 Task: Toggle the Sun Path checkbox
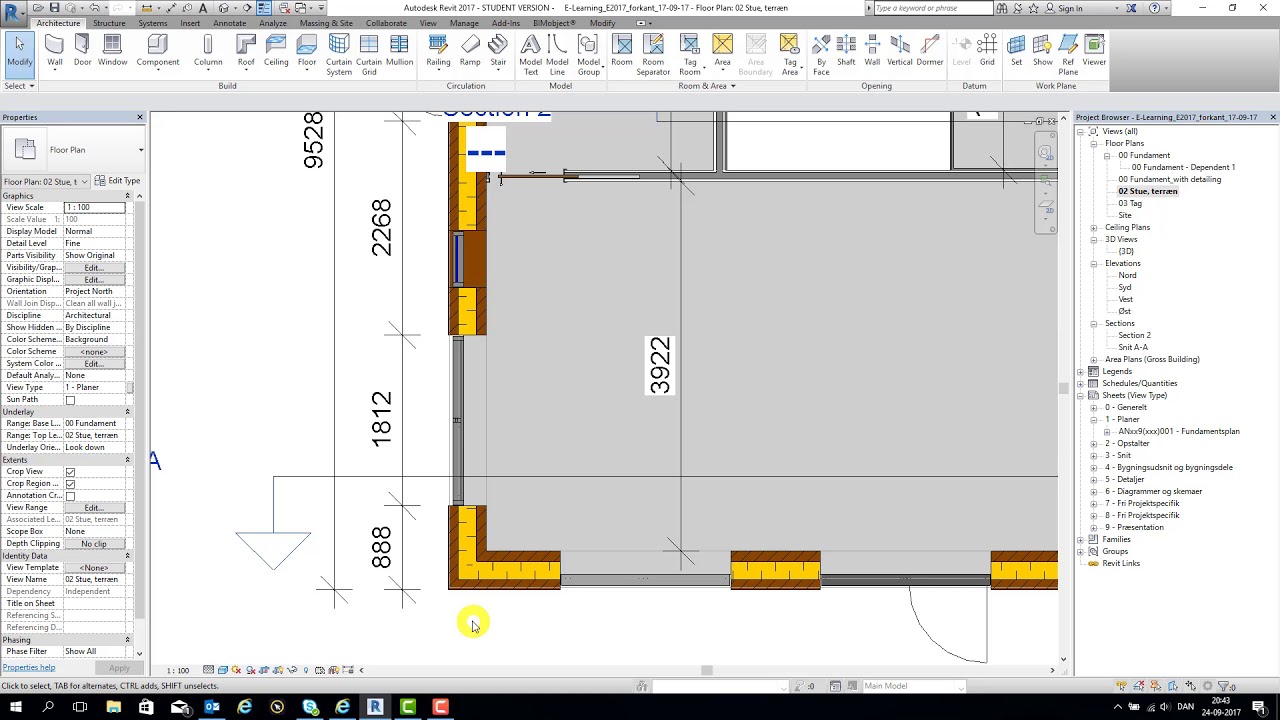[70, 400]
